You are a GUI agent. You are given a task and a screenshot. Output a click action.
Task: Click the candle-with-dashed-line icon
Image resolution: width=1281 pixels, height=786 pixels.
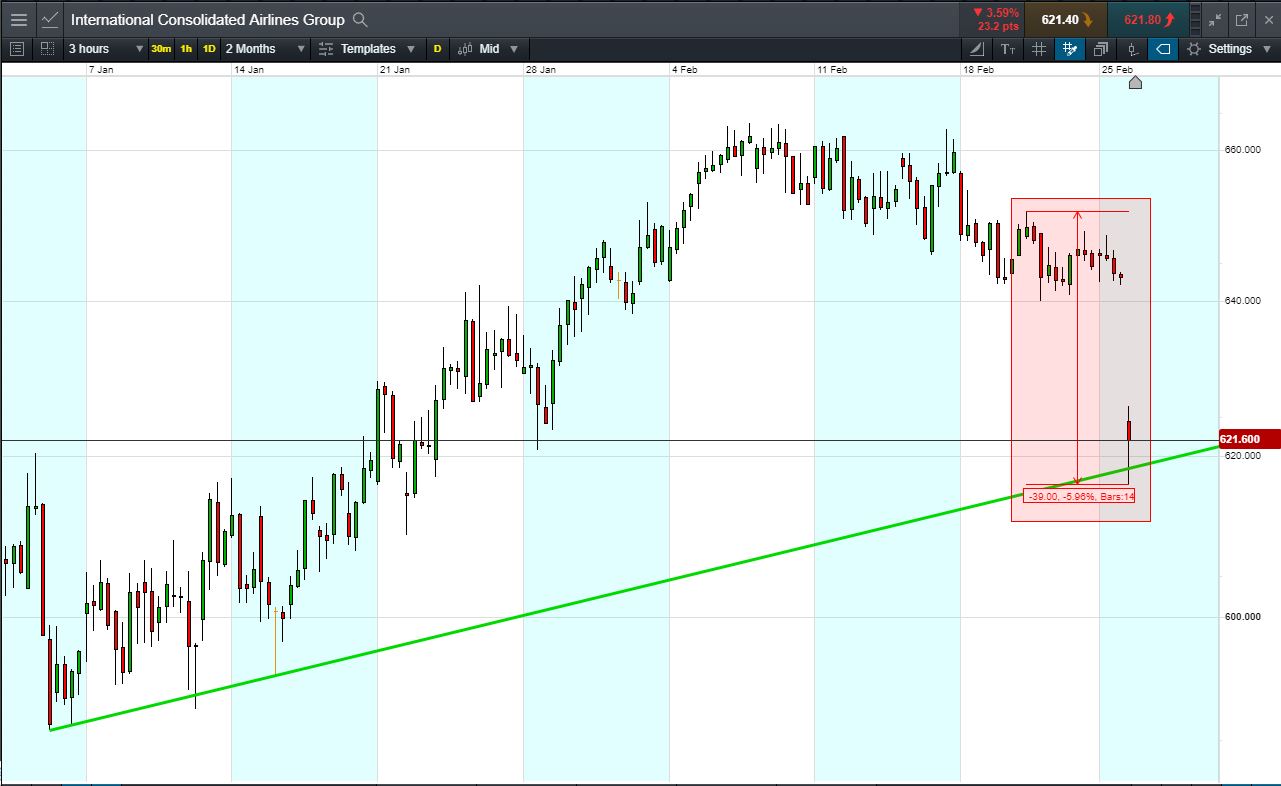(x=1132, y=48)
